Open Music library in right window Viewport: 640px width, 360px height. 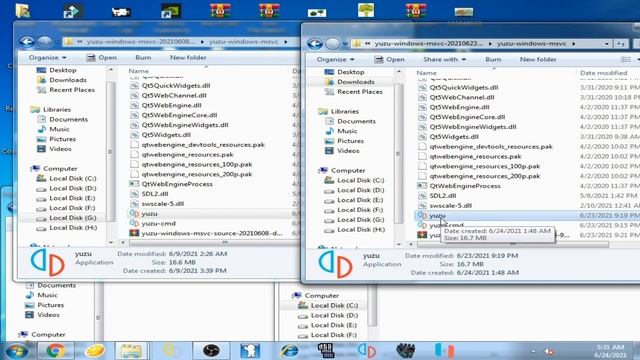[x=347, y=131]
